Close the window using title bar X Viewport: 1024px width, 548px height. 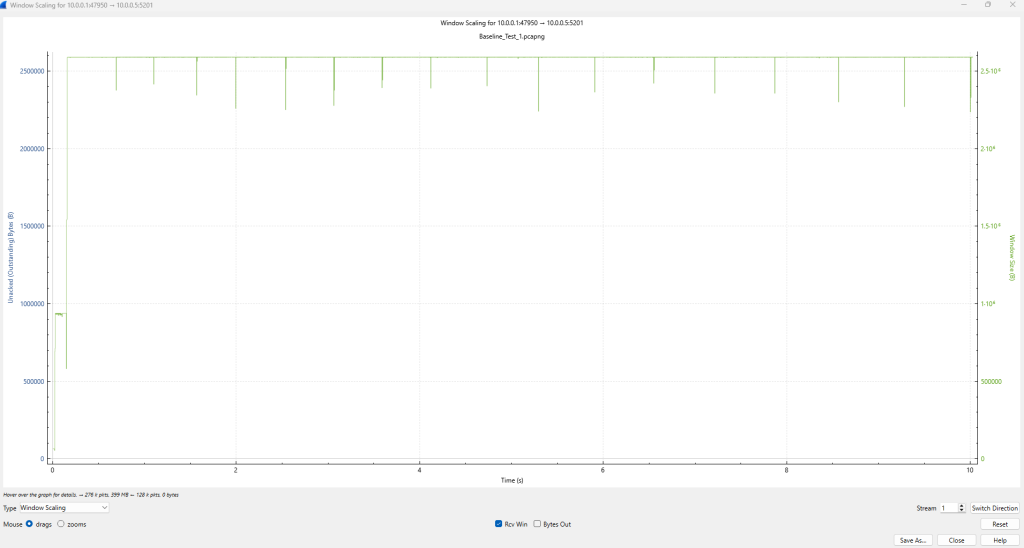[x=1012, y=5]
